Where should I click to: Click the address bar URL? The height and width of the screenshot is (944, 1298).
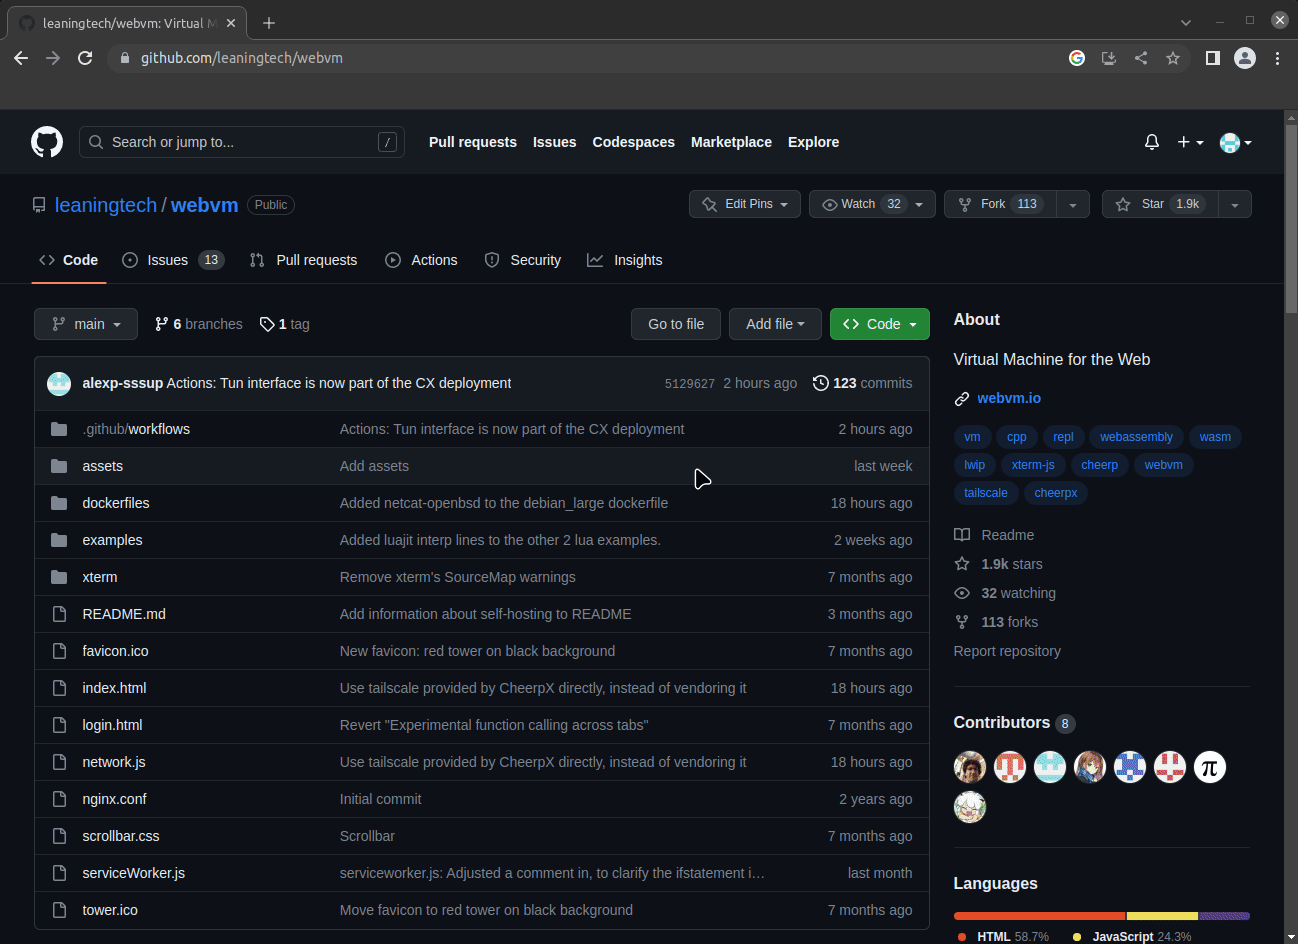pos(241,58)
